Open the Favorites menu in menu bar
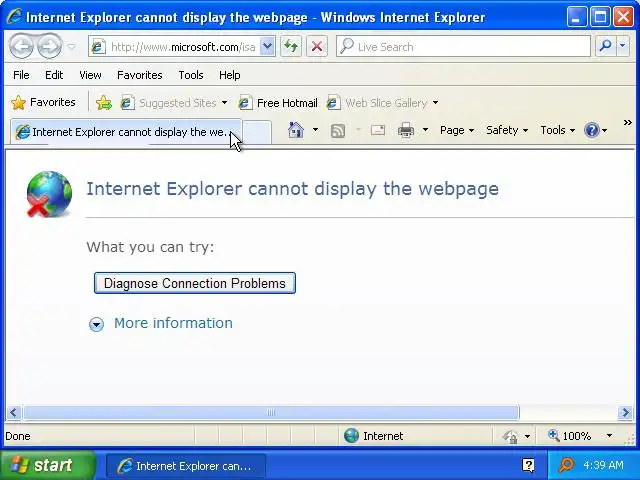Screen dimensions: 640x480 (140, 75)
